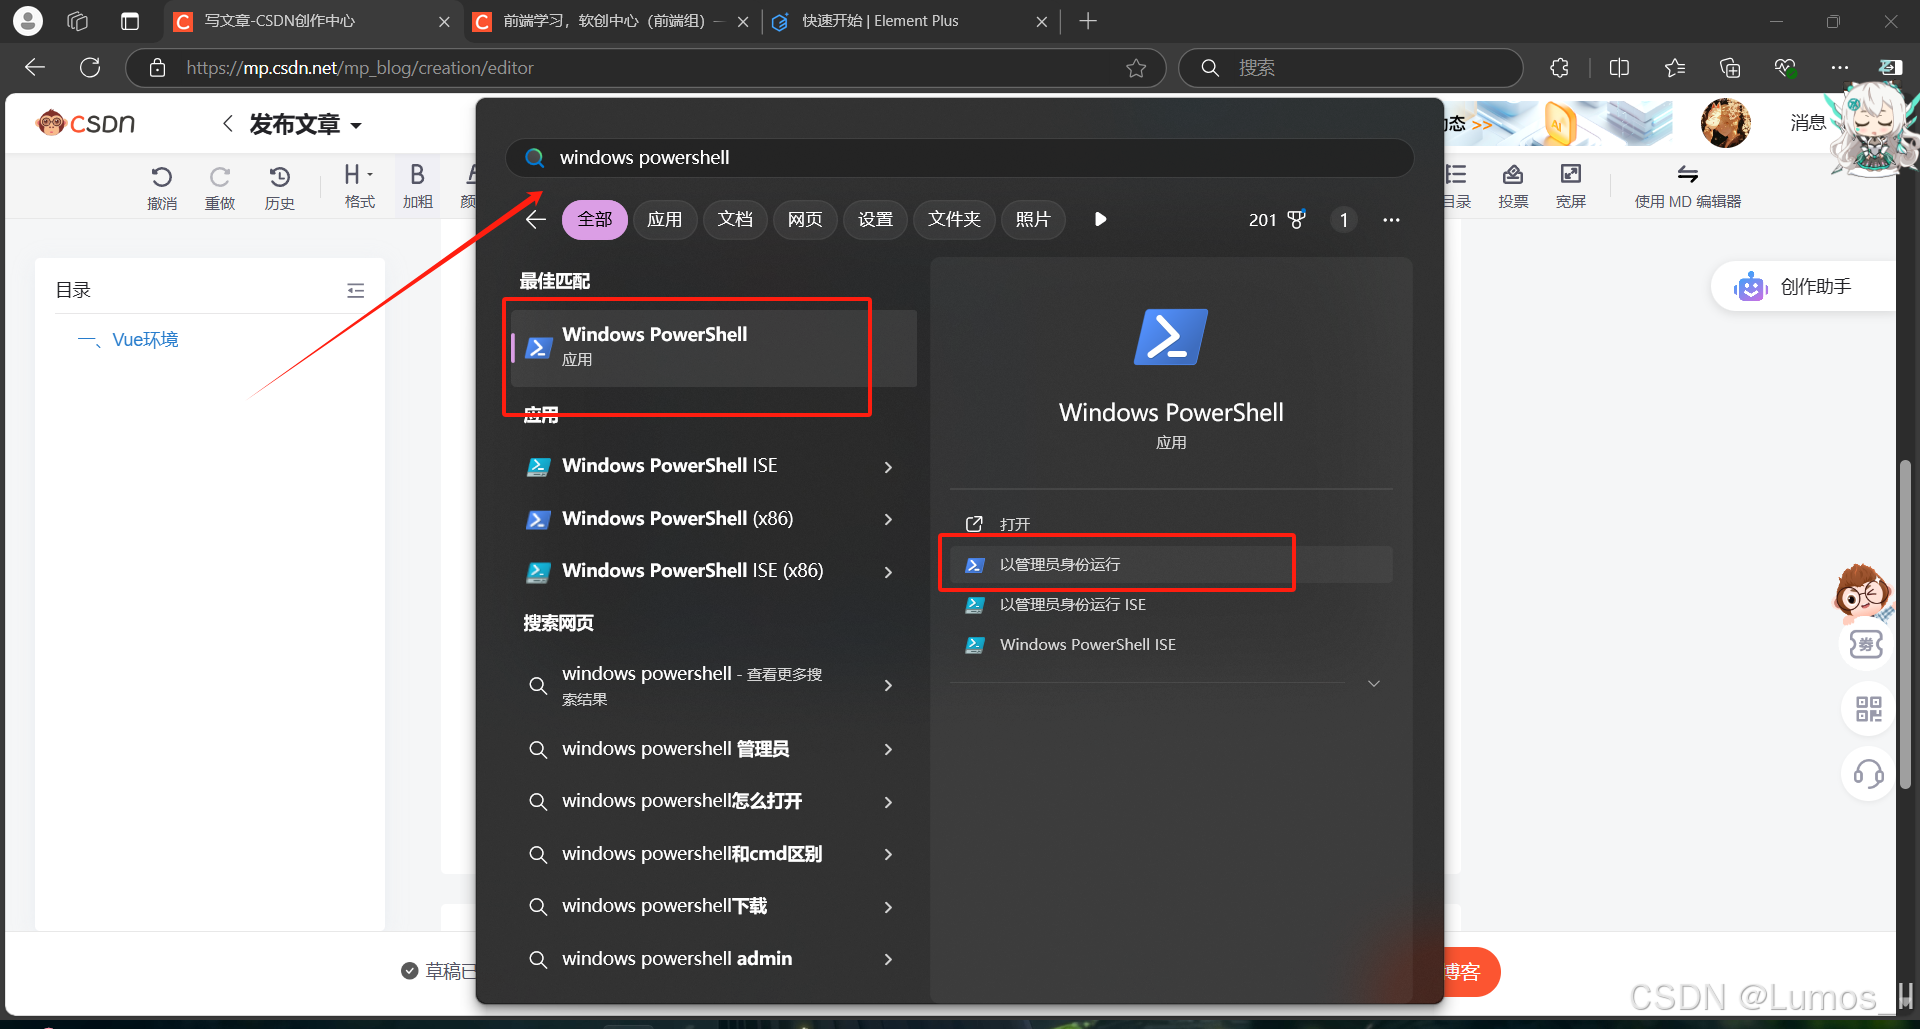The height and width of the screenshot is (1029, 1920).
Task: Click the browser back arrow
Action: pyautogui.click(x=35, y=67)
